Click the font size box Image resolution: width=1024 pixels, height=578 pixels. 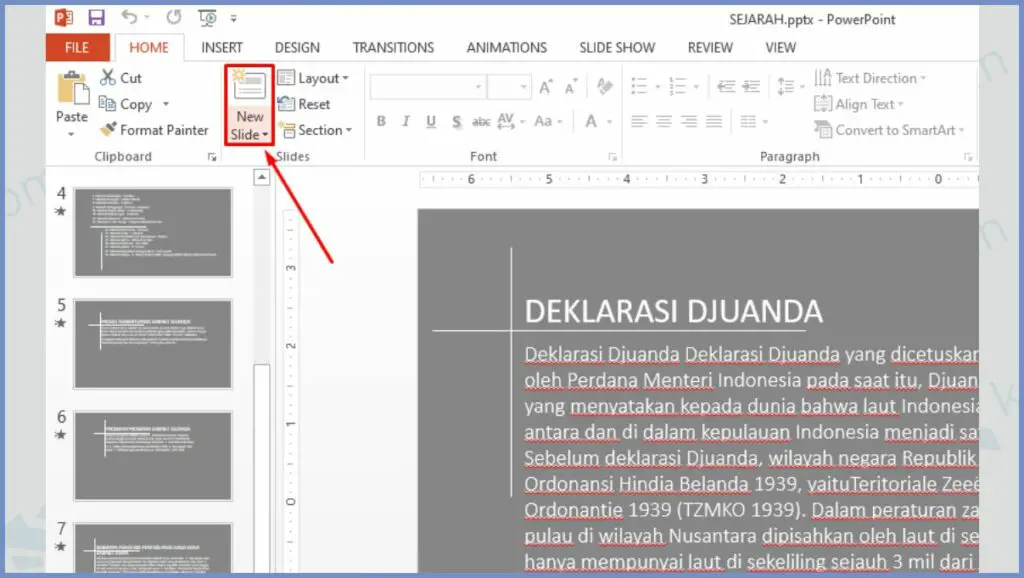[x=509, y=87]
